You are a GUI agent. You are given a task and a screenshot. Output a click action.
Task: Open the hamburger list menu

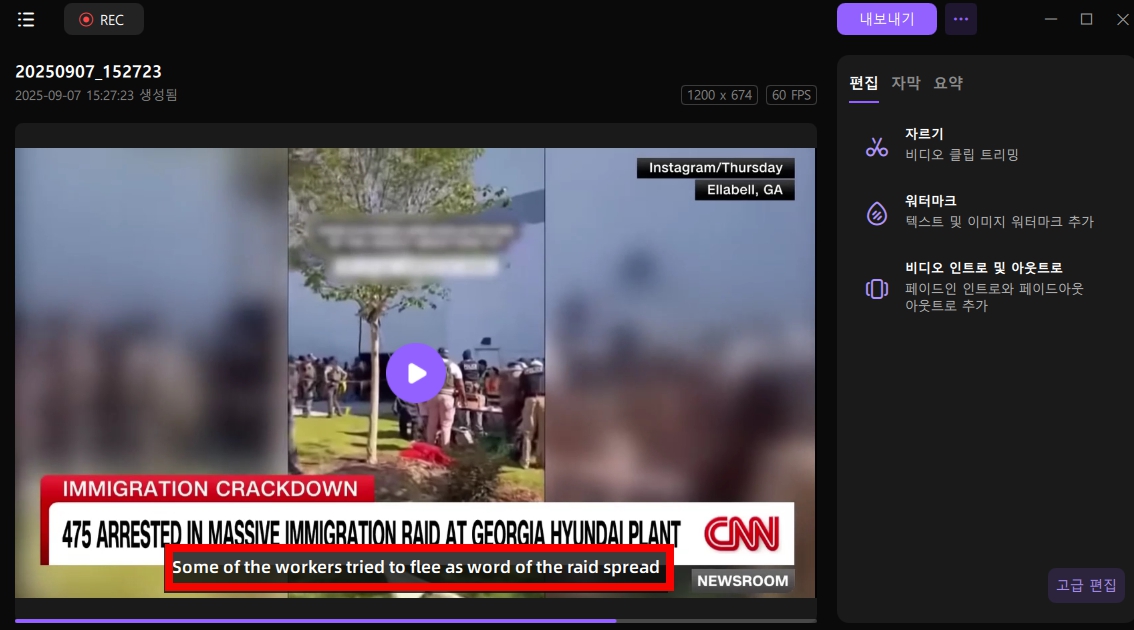(26, 20)
